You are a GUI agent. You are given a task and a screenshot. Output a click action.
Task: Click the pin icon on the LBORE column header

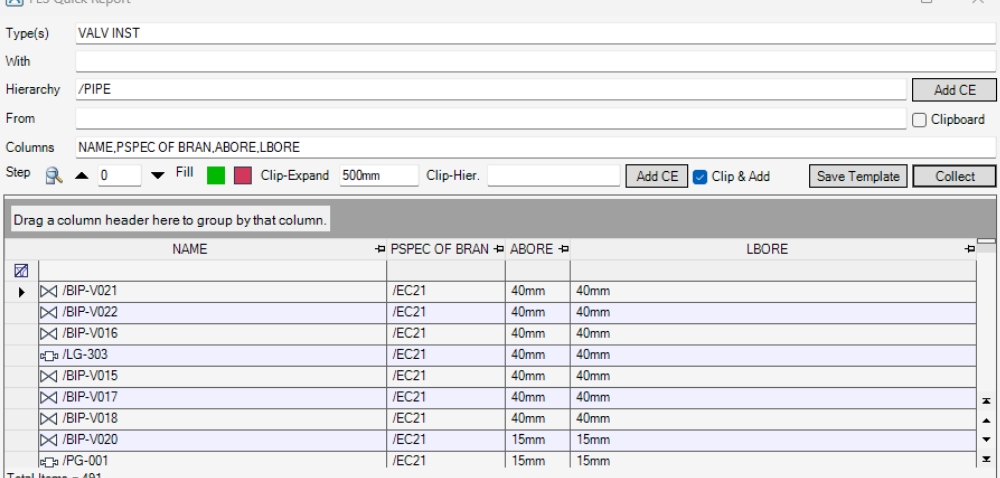[x=968, y=248]
